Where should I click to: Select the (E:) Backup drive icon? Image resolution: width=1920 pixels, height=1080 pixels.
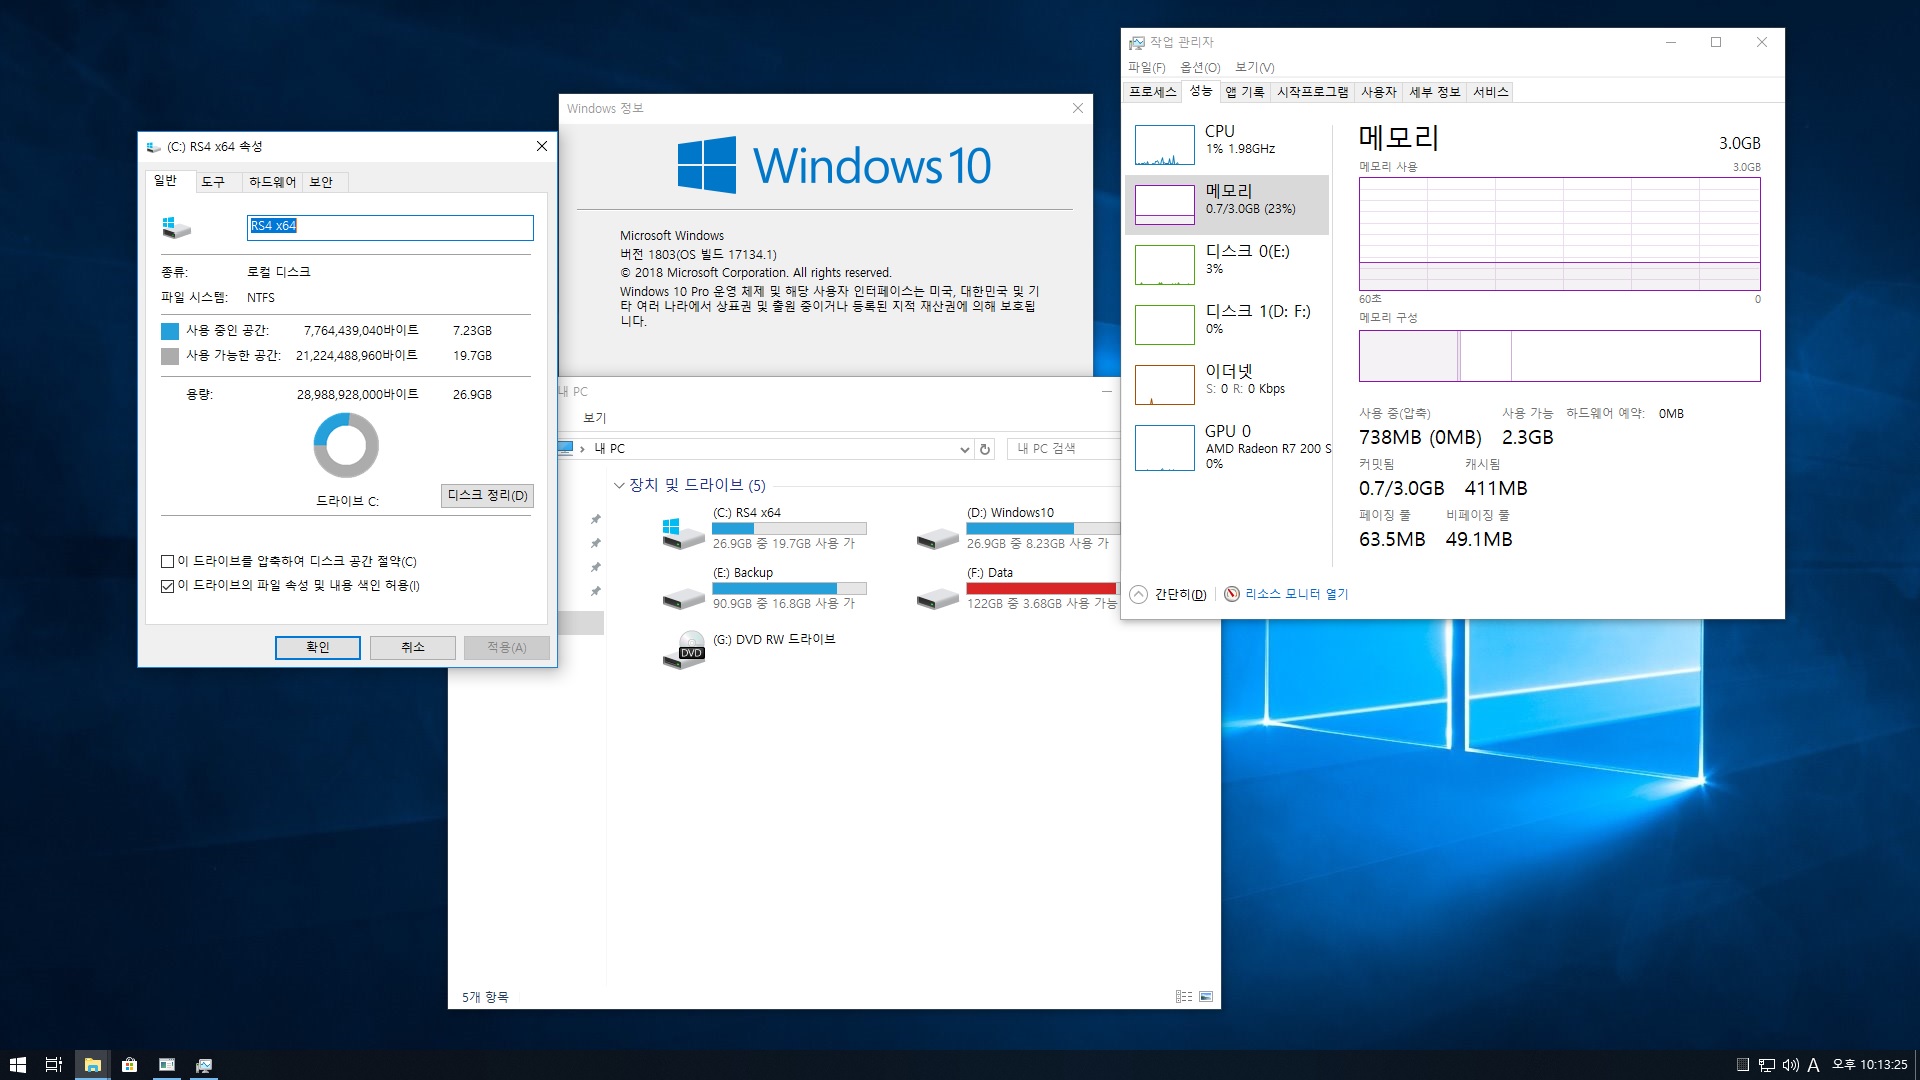point(684,598)
